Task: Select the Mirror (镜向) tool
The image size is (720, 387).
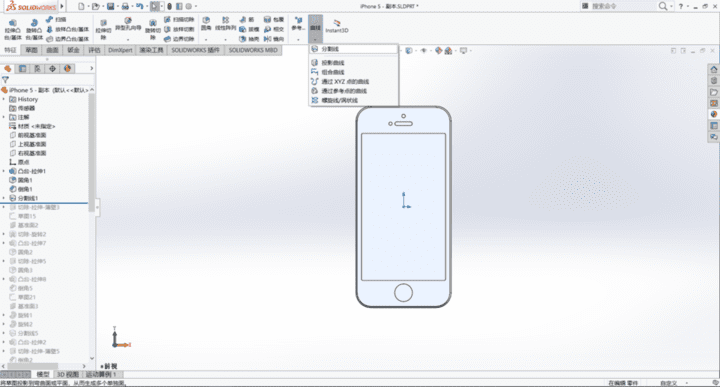Action: point(274,39)
